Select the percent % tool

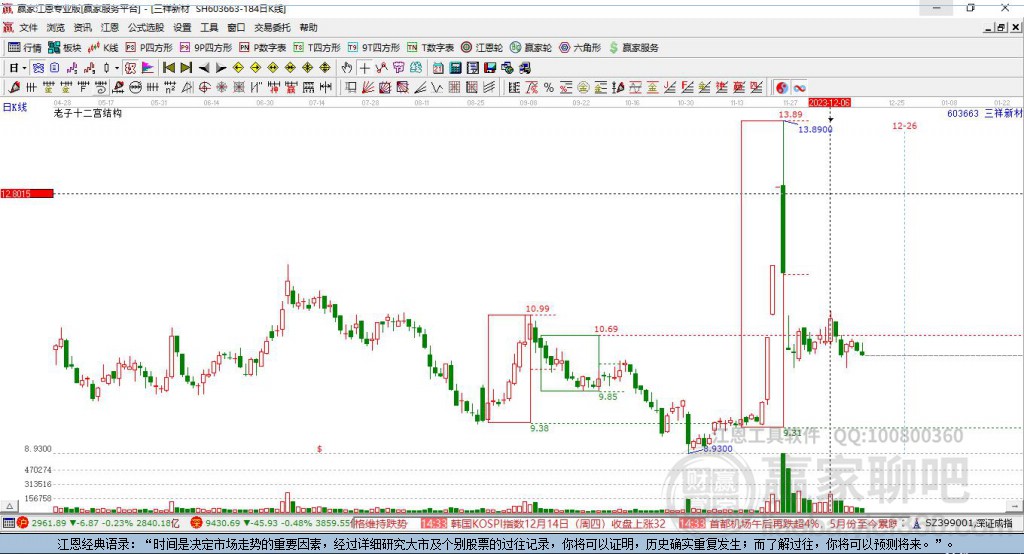pyautogui.click(x=549, y=88)
